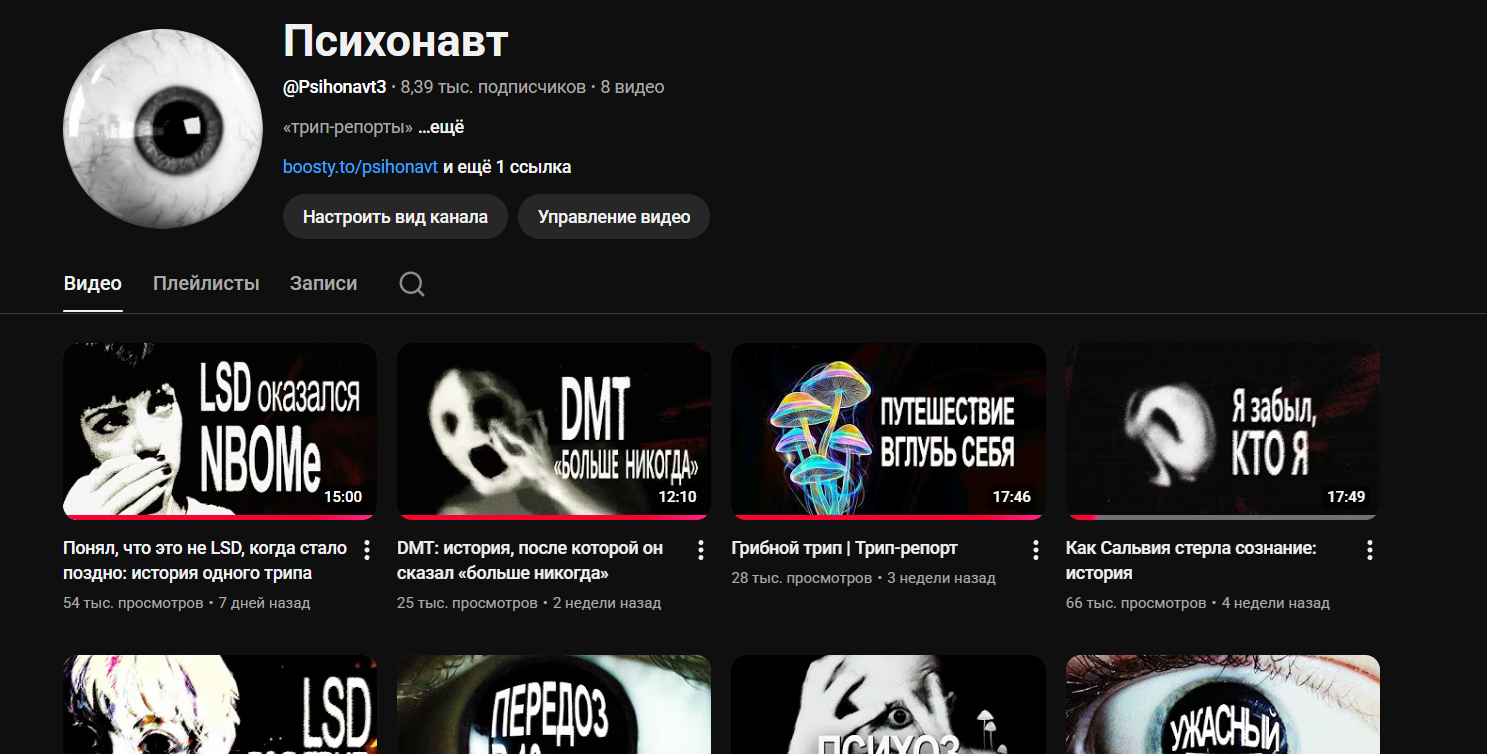Open options menu for Грибной трип video
This screenshot has height=754, width=1487.
coord(1036,550)
